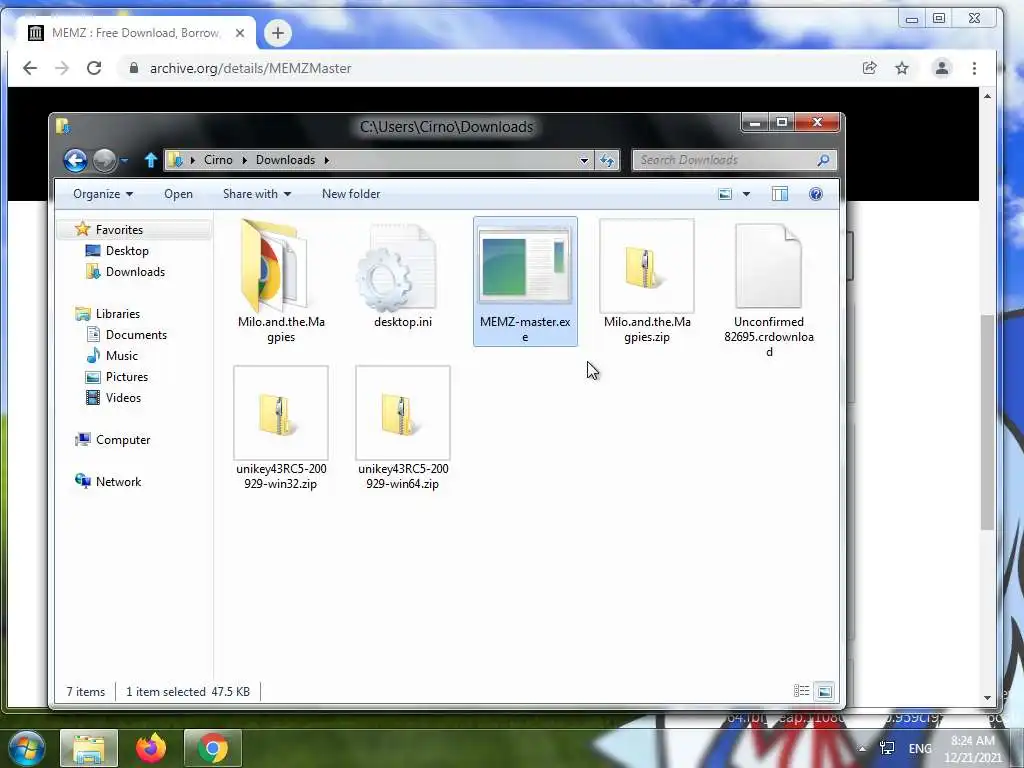This screenshot has width=1024, height=768.
Task: Click the change view icon in toolbar
Action: click(725, 194)
